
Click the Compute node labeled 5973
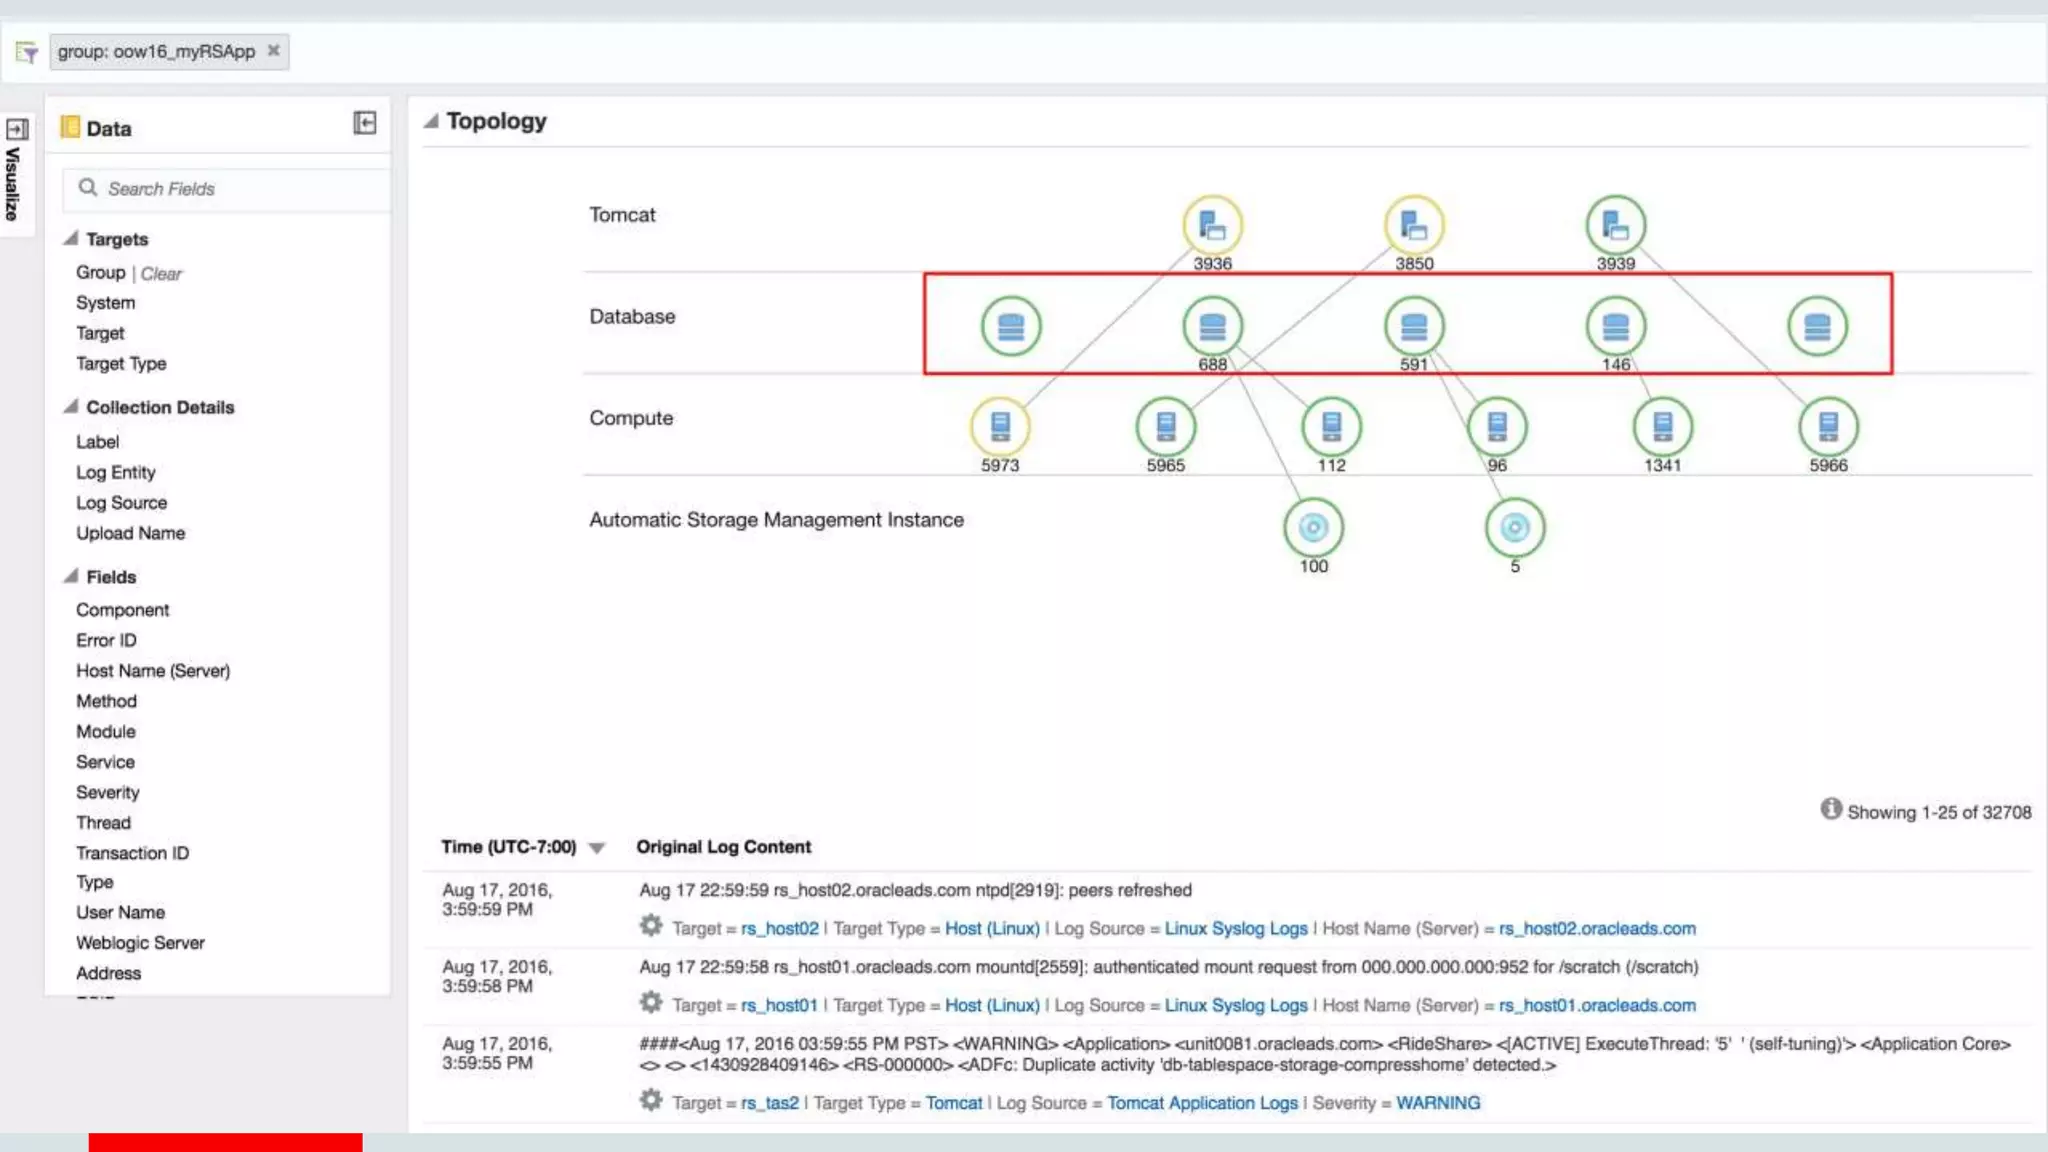(x=1000, y=427)
